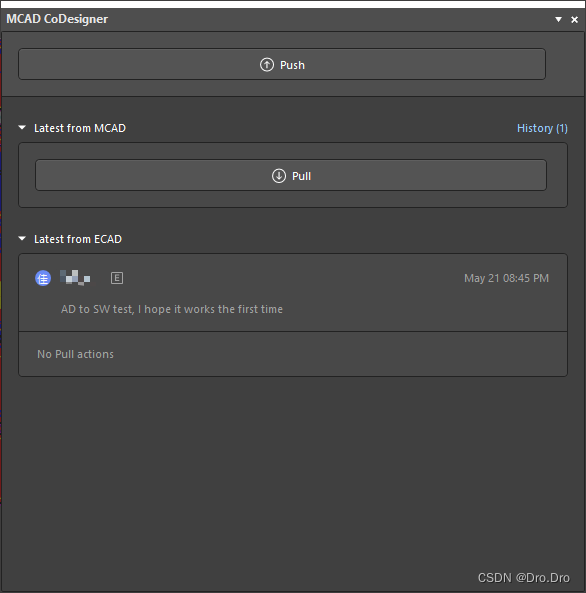Select the blurred username in ECAD entry

[75, 278]
